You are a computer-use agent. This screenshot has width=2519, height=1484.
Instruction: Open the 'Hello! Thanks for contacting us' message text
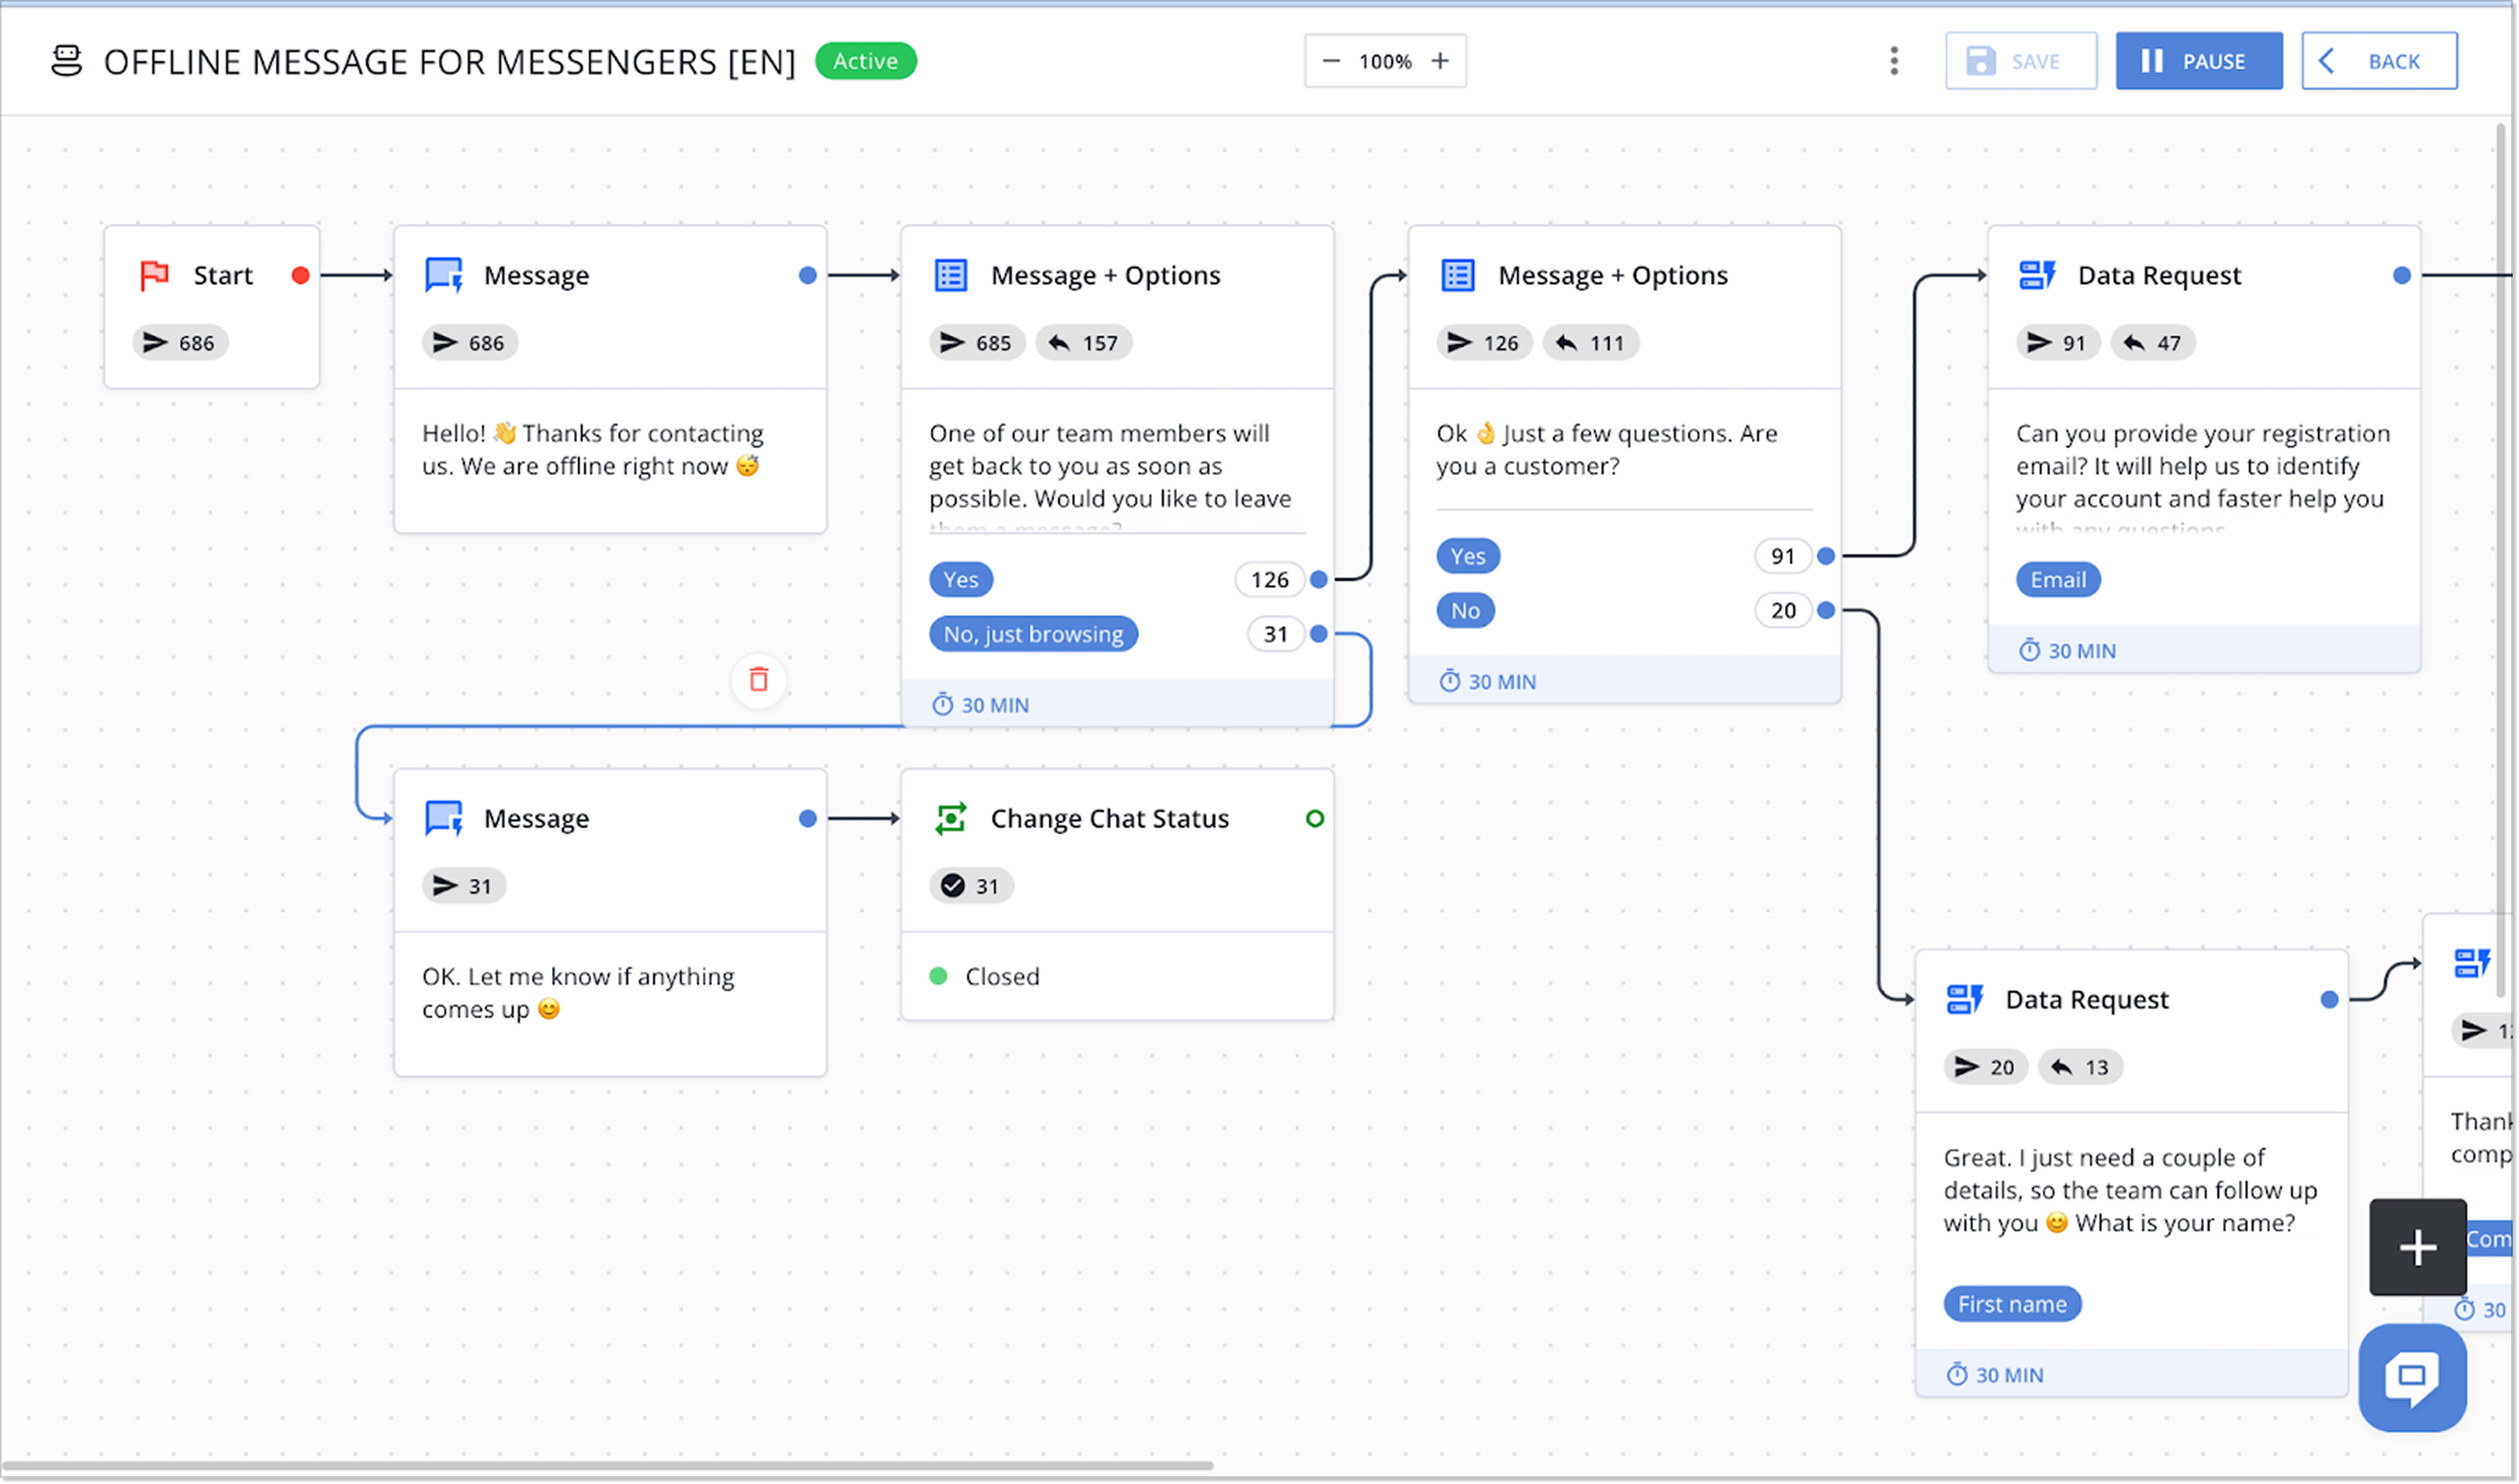[x=592, y=450]
